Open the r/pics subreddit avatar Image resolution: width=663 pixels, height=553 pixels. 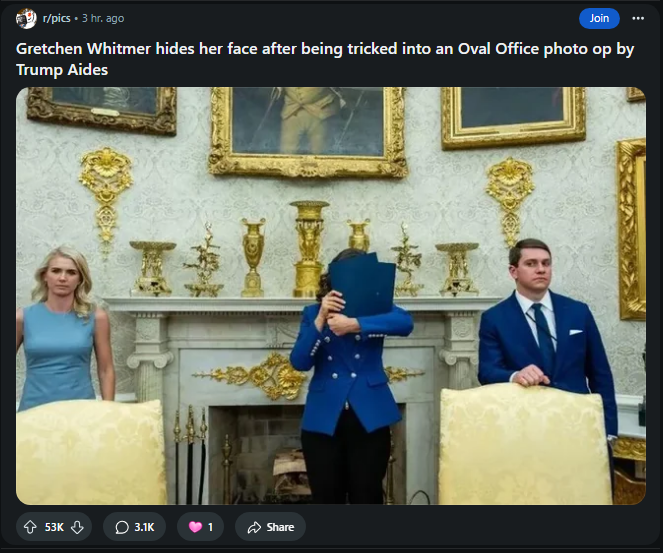pyautogui.click(x=26, y=19)
